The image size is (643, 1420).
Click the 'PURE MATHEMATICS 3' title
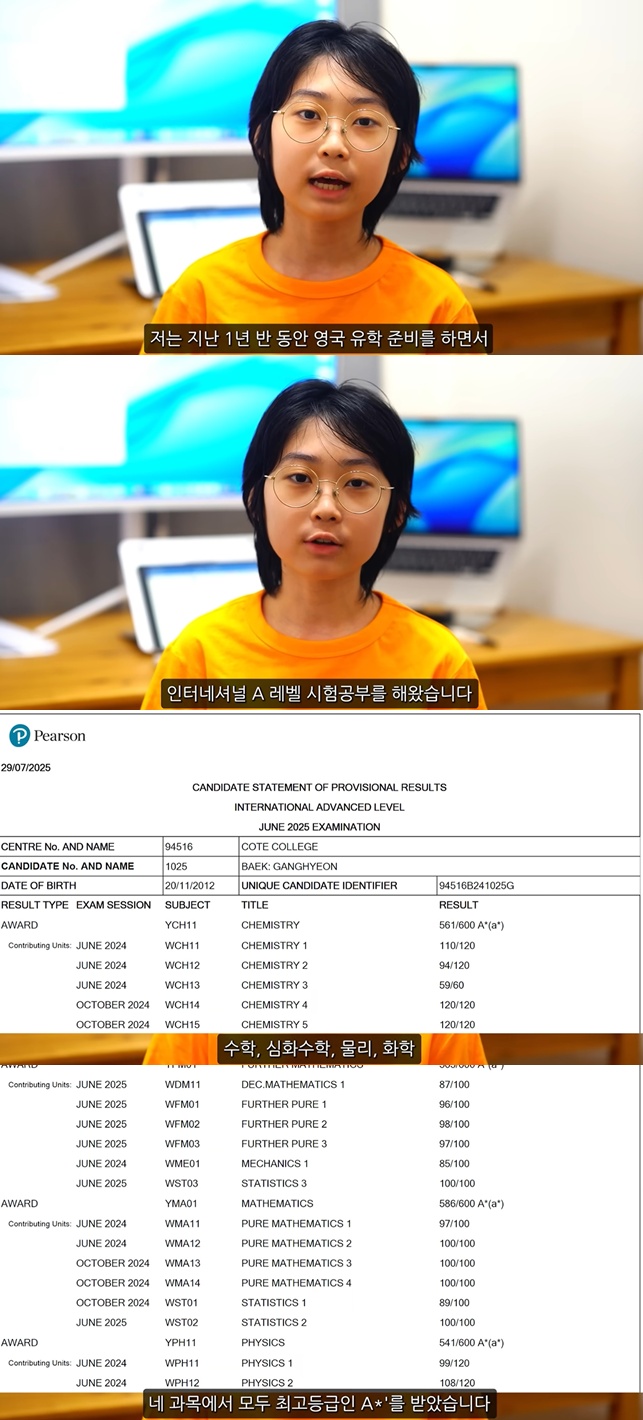click(296, 1263)
